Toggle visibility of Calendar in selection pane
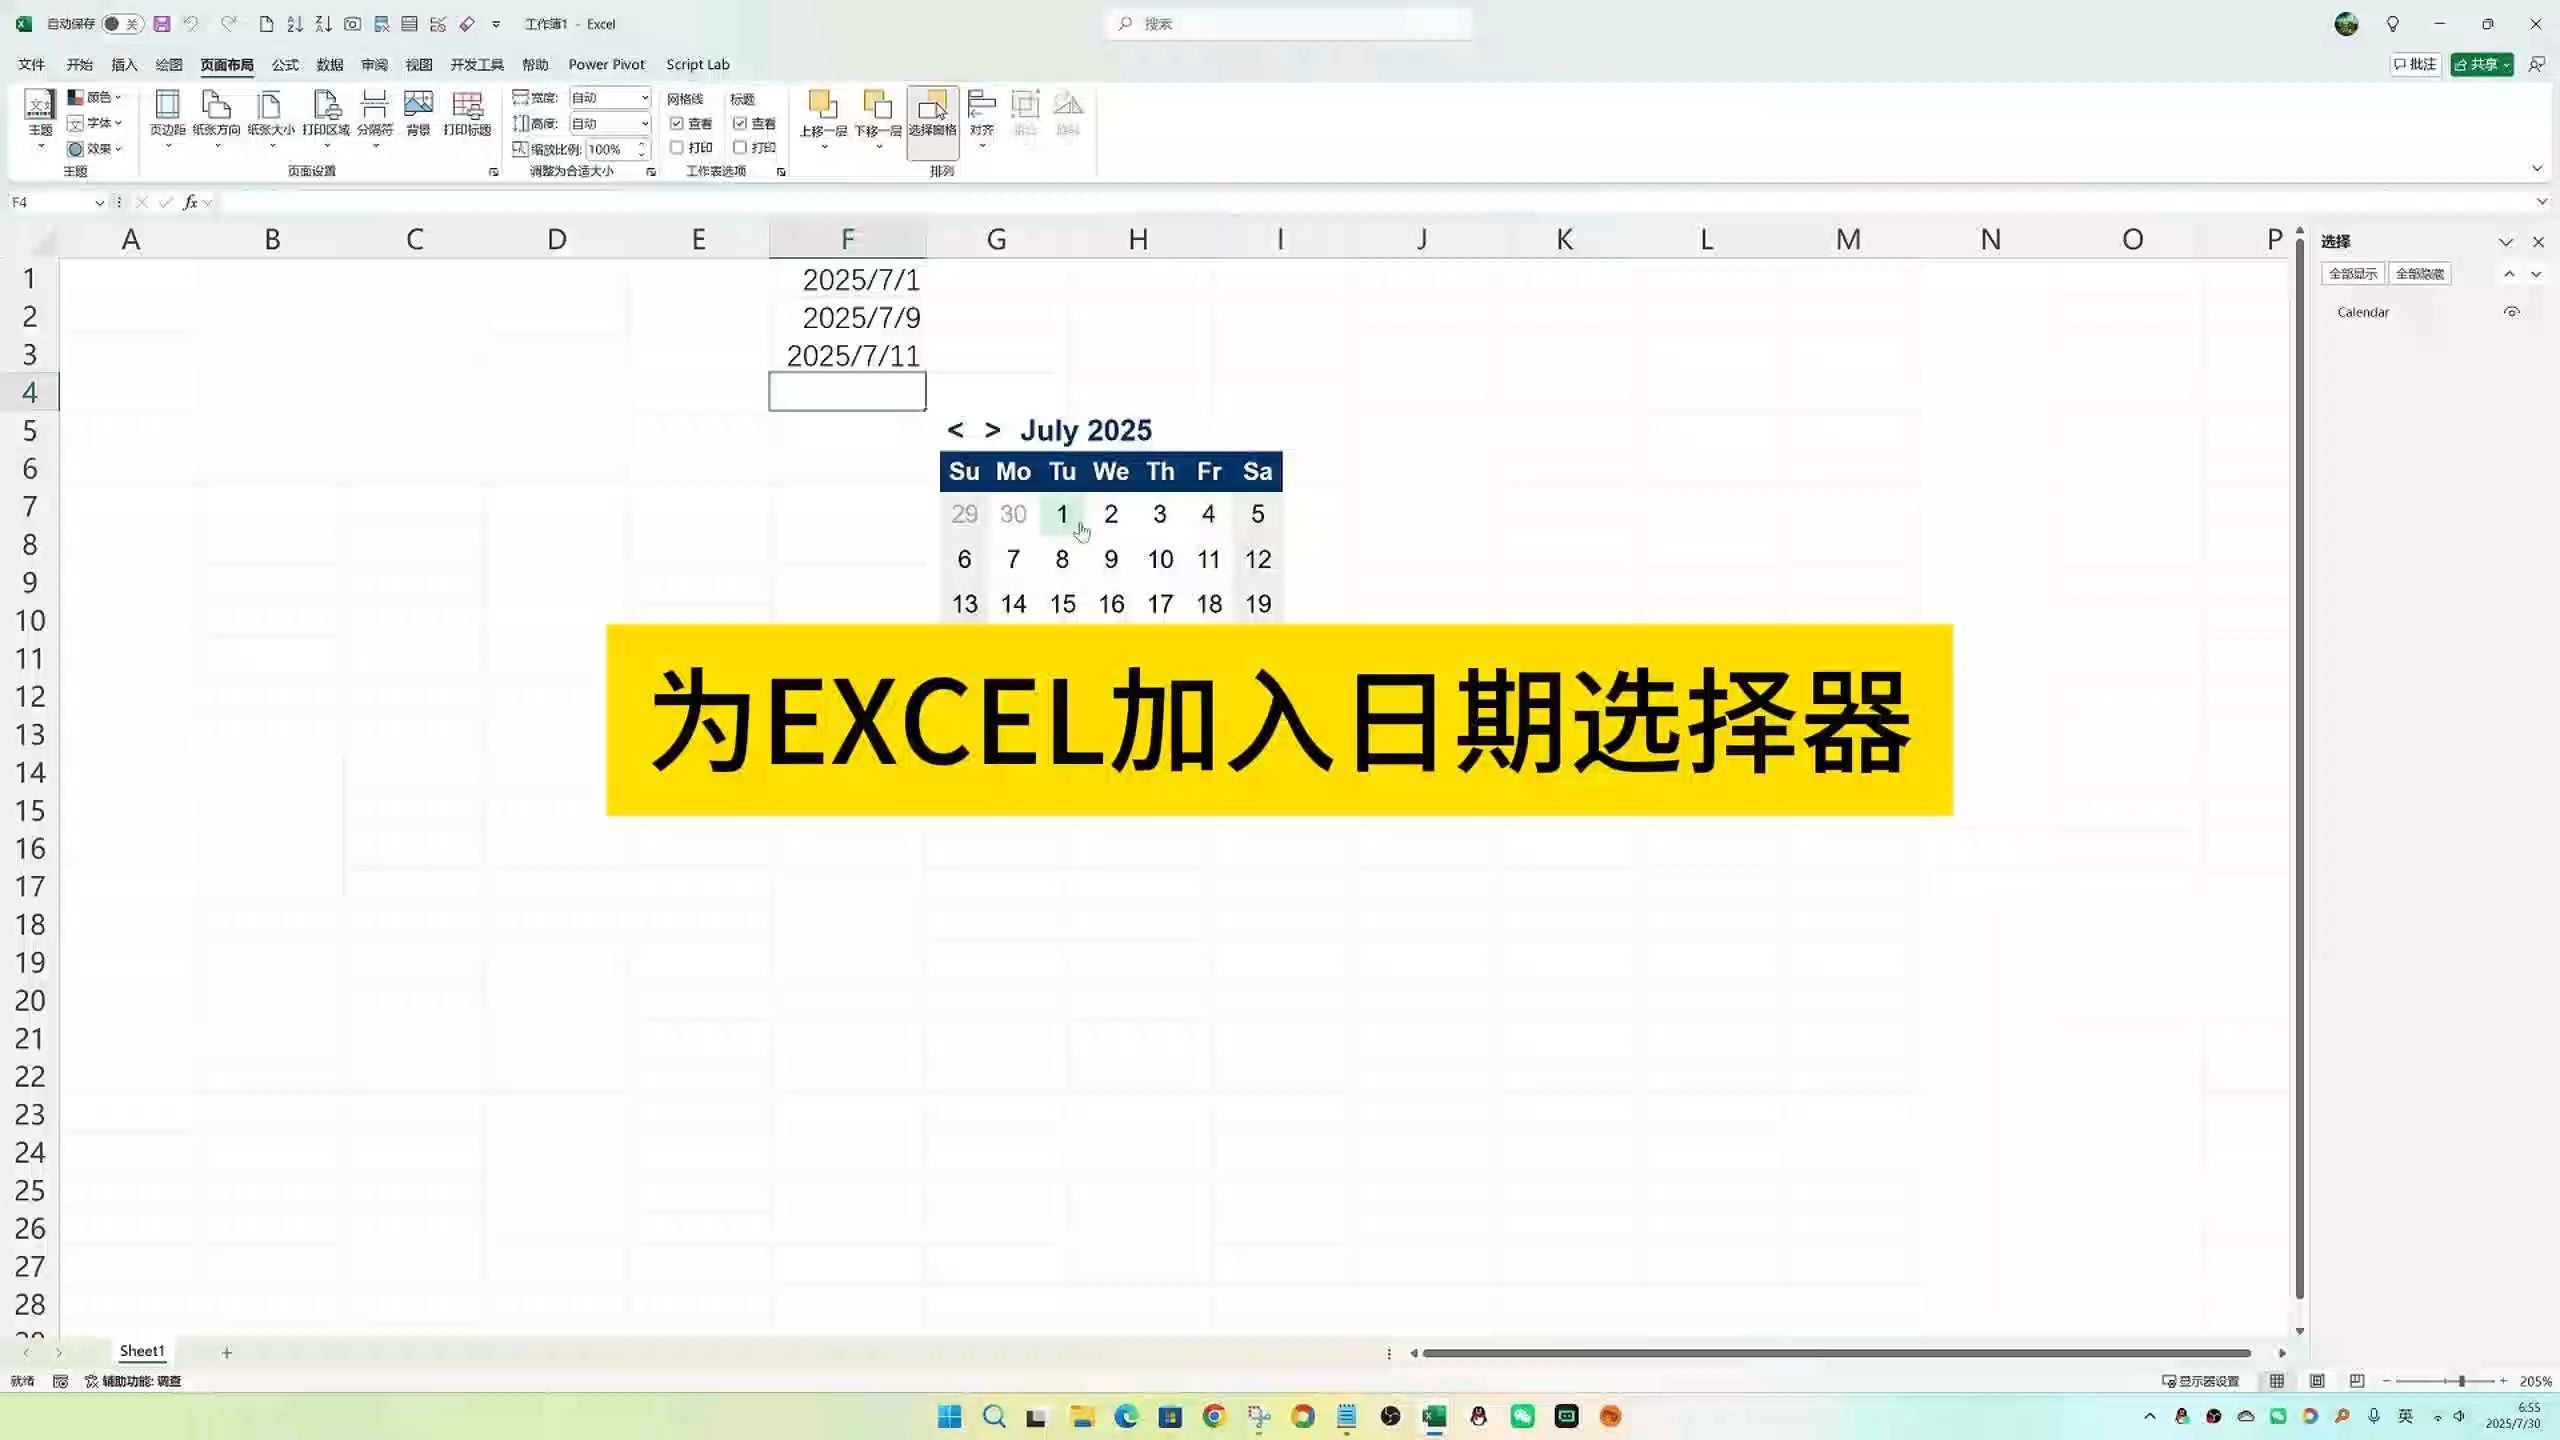The width and height of the screenshot is (2560, 1440). (2513, 311)
